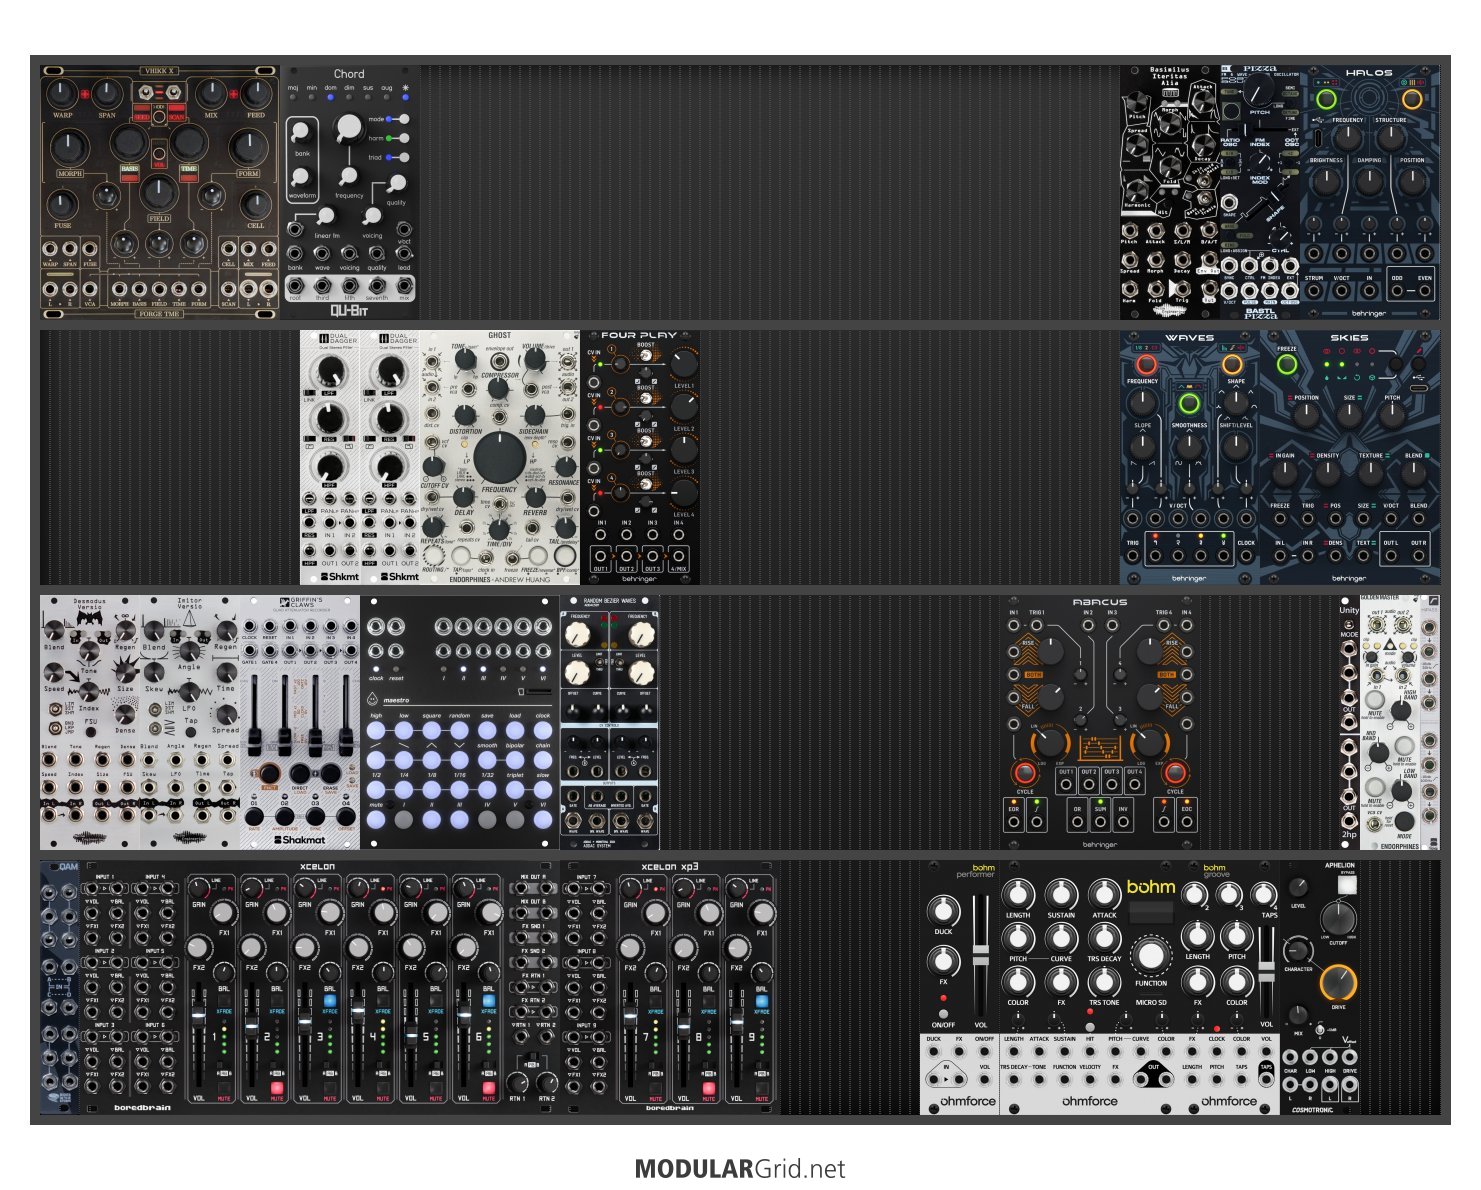Click the large white knob on Chord
Image resolution: width=1481 pixels, height=1190 pixels.
coord(348,127)
